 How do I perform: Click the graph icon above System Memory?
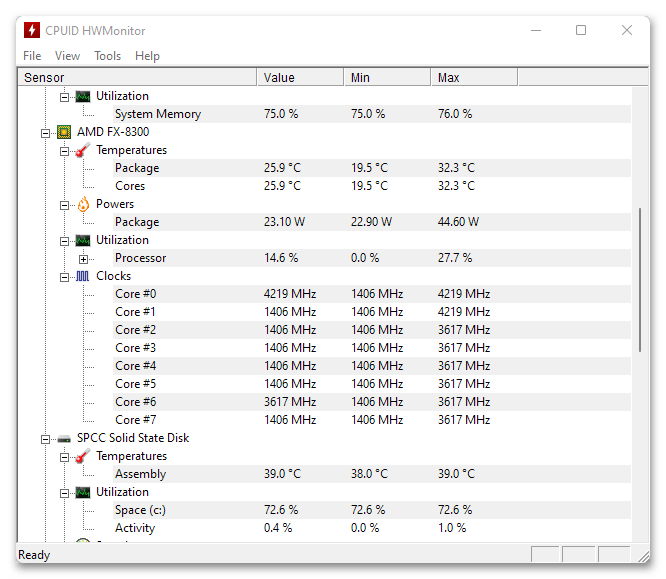[83, 96]
